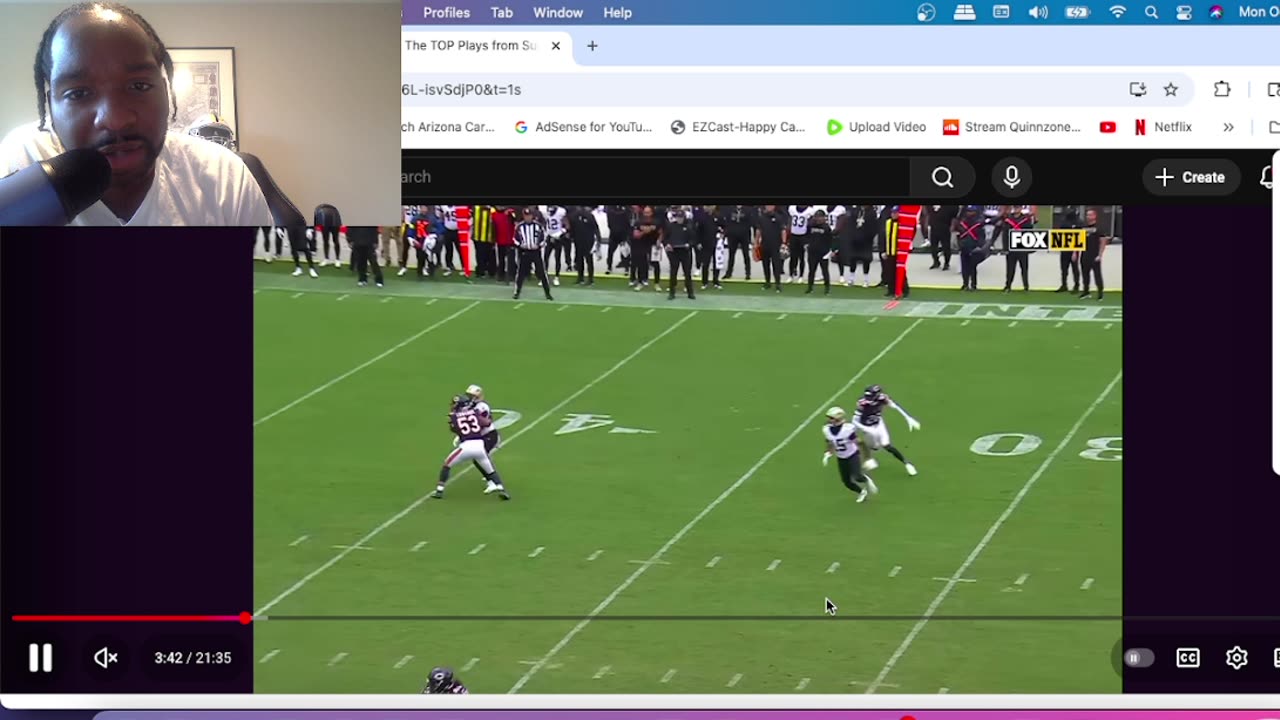The image size is (1280, 720).
Task: Click the install app icon in address bar
Action: [1138, 90]
